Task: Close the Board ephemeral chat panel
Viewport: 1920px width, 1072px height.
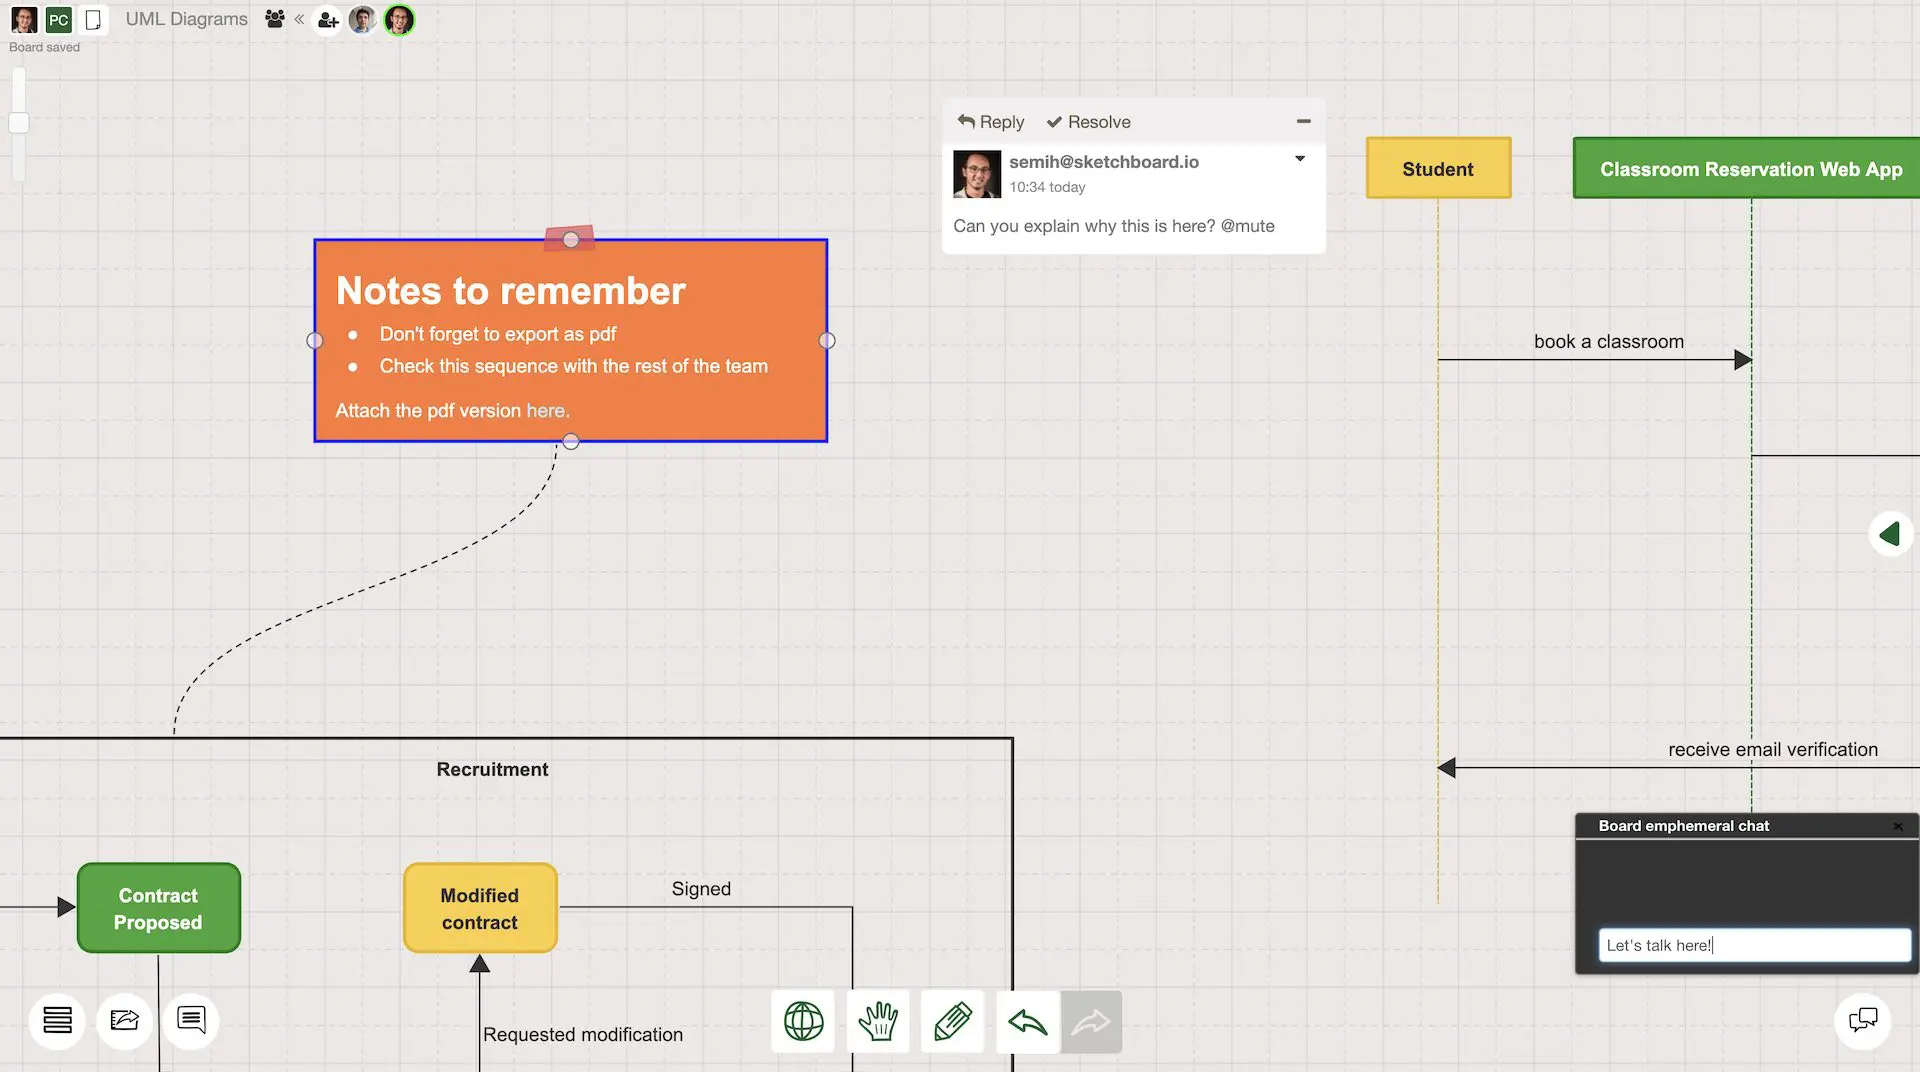Action: tap(1898, 826)
